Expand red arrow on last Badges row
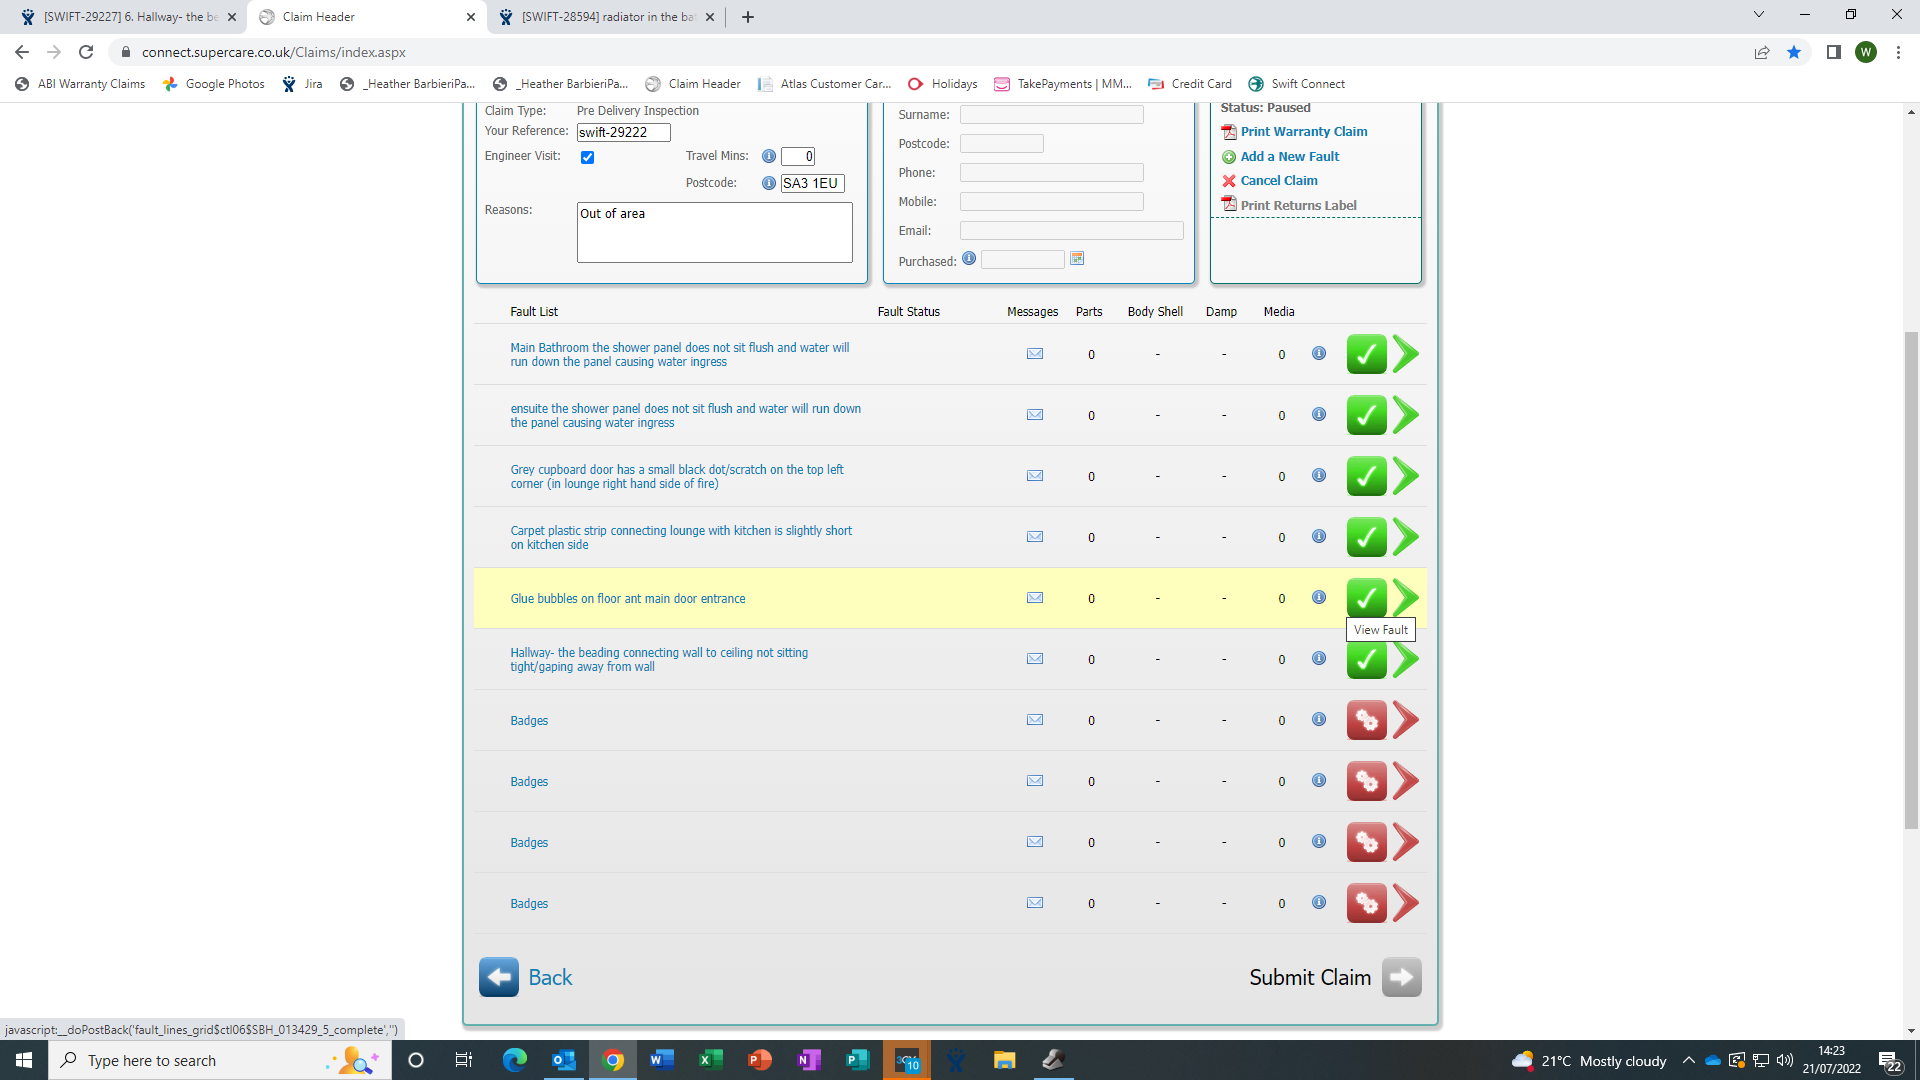This screenshot has width=1920, height=1080. [x=1406, y=903]
